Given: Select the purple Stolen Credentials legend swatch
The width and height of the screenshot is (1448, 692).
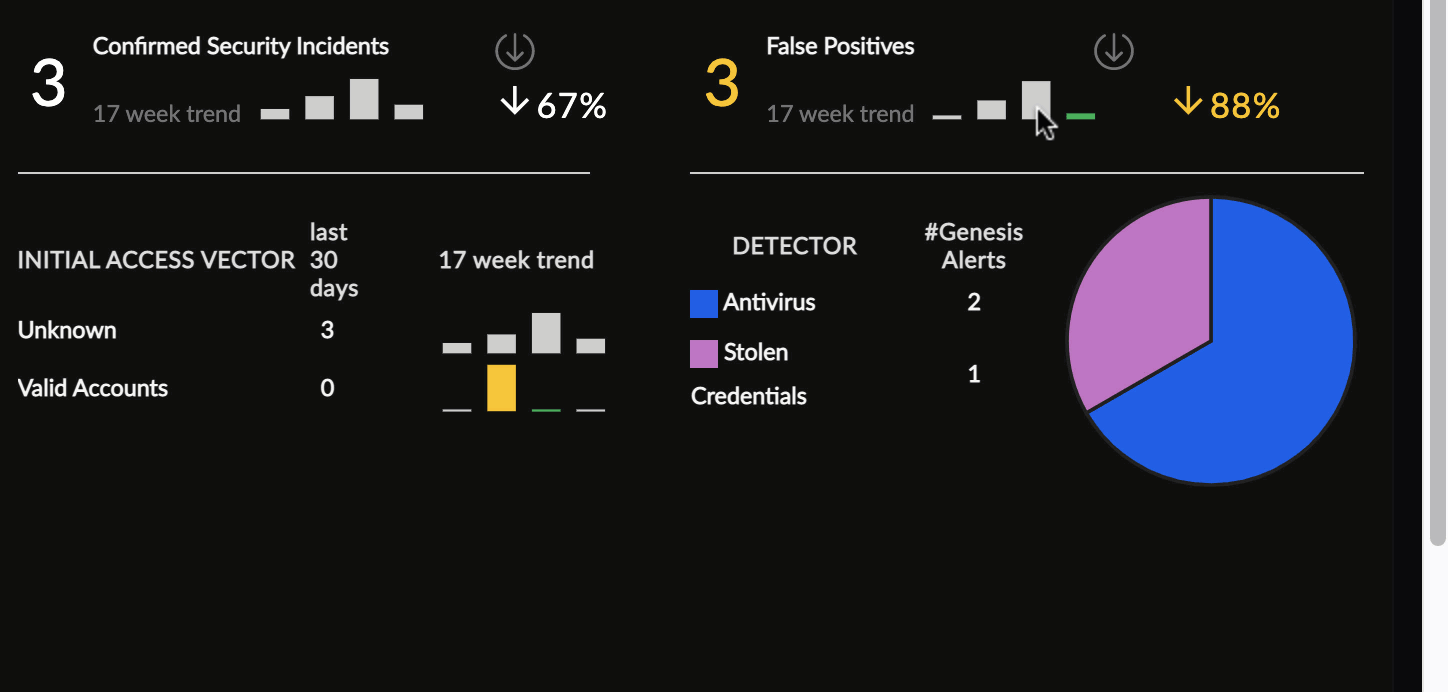Looking at the screenshot, I should click(704, 354).
